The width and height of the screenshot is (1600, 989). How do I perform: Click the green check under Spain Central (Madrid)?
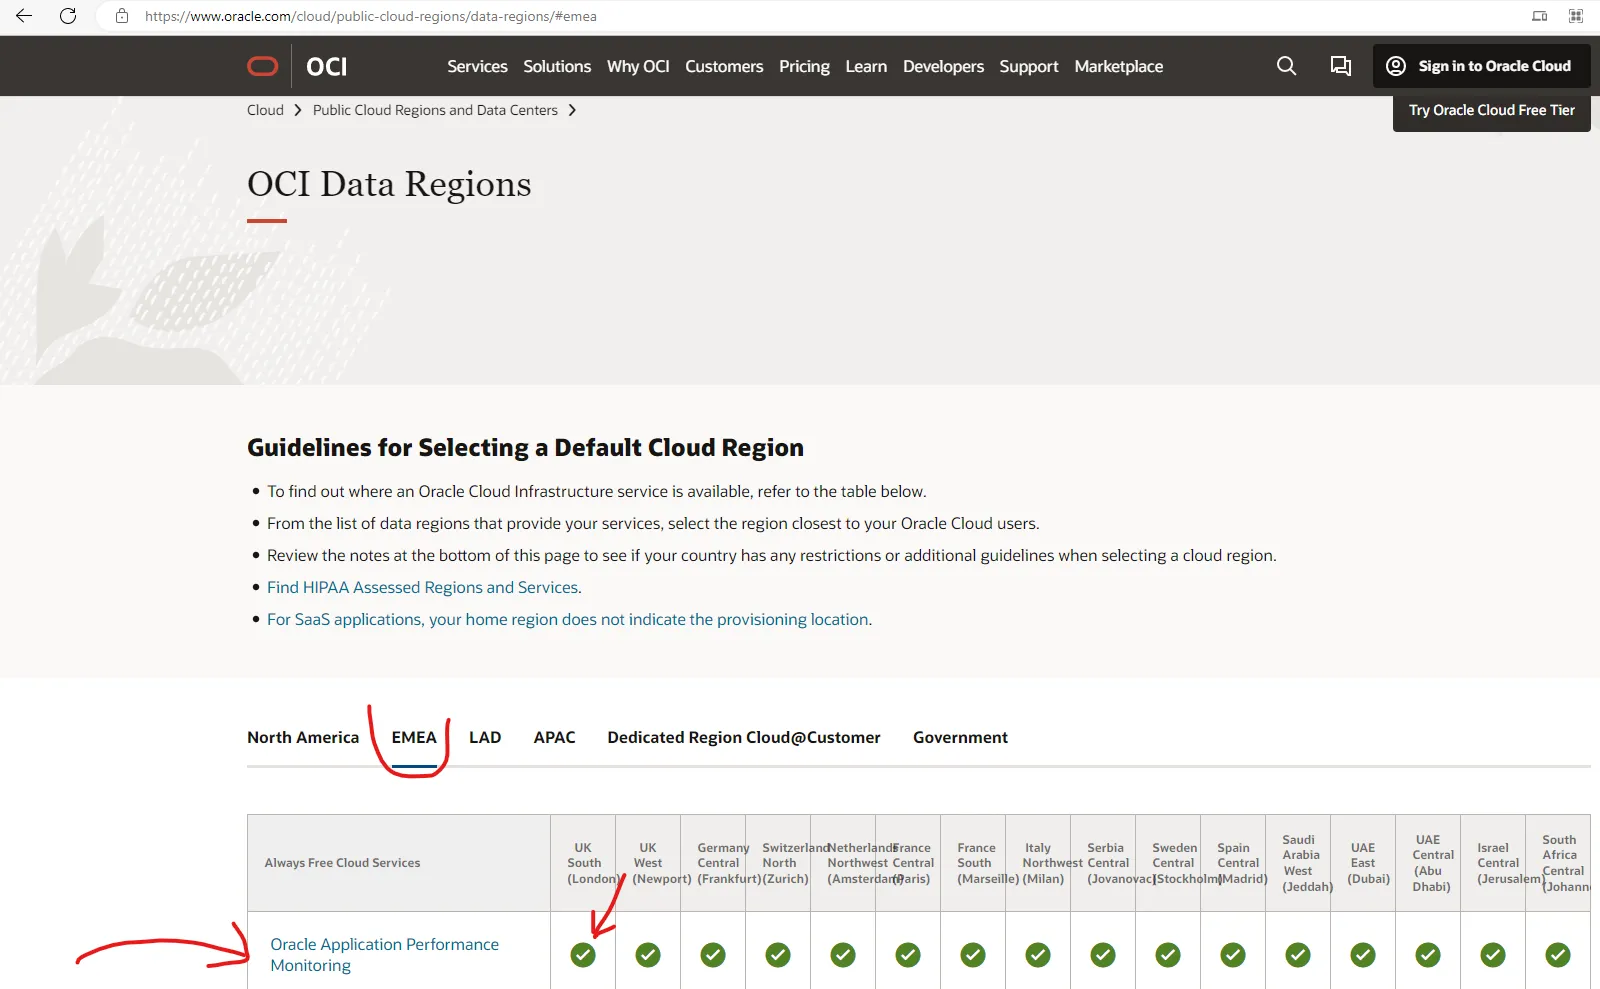pyautogui.click(x=1233, y=955)
